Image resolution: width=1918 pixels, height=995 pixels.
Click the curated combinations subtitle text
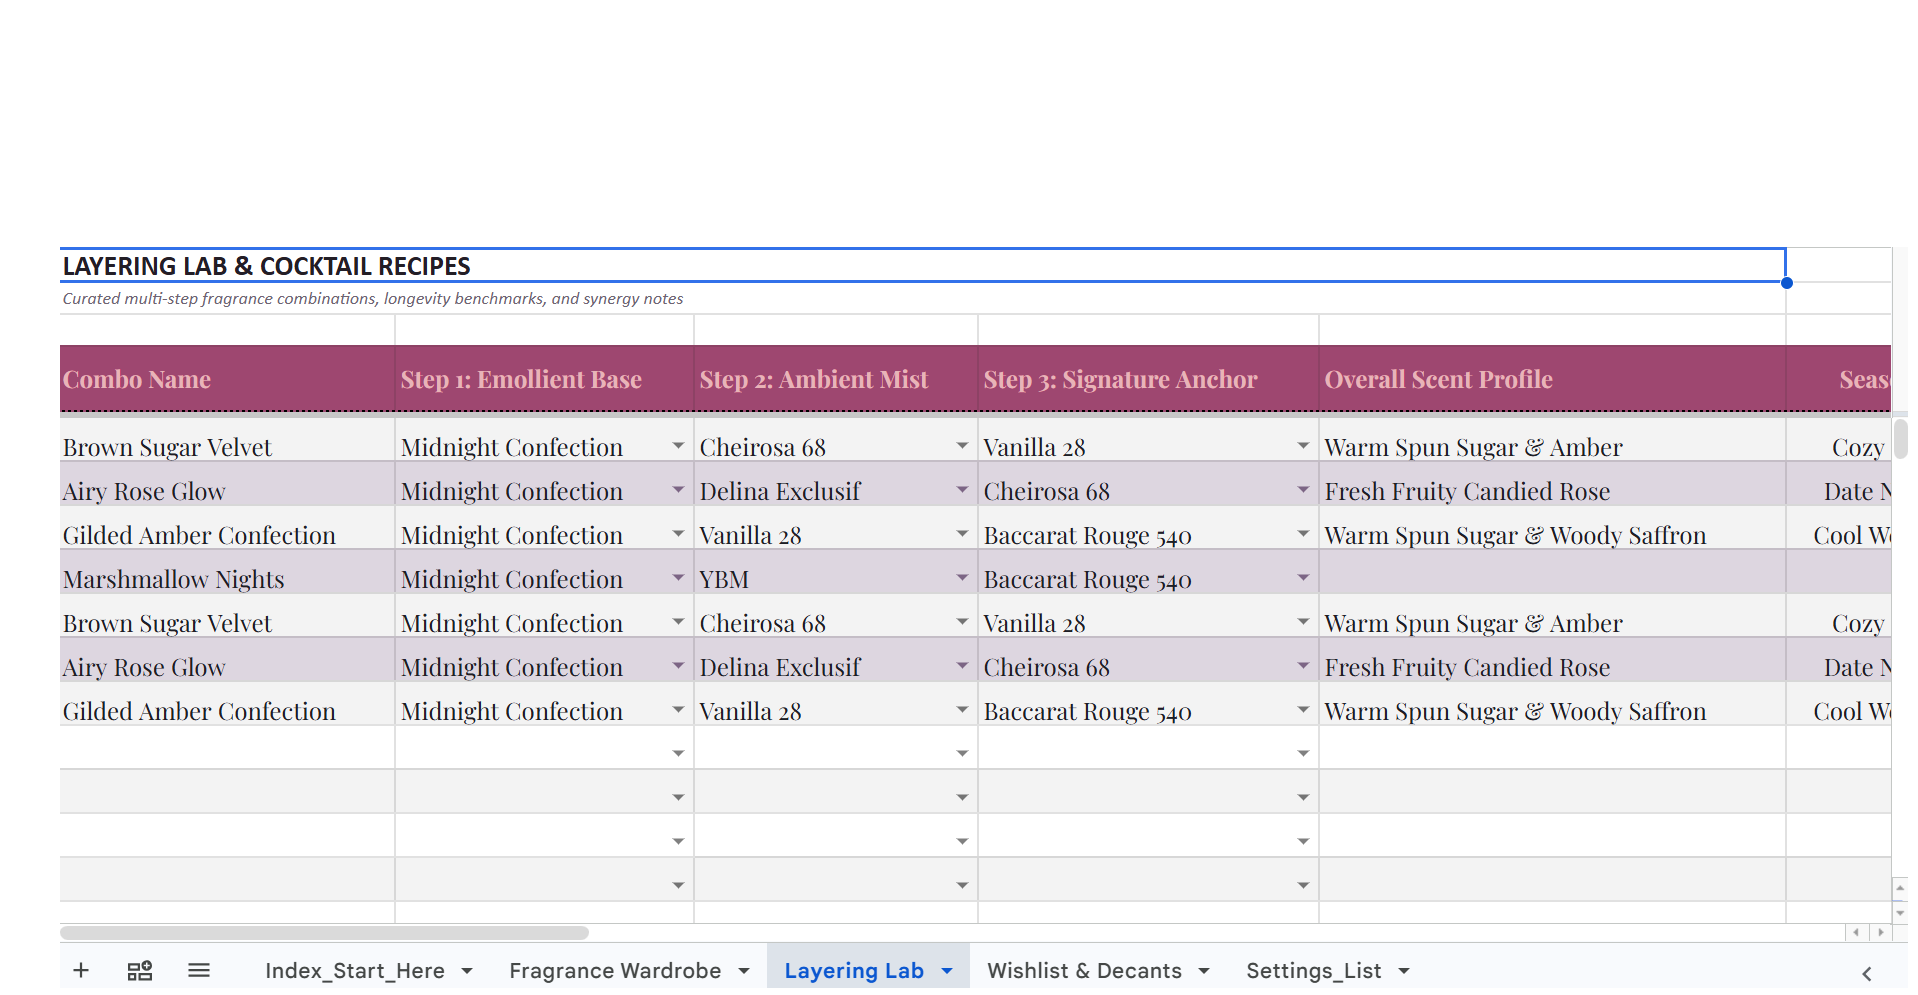pyautogui.click(x=373, y=298)
